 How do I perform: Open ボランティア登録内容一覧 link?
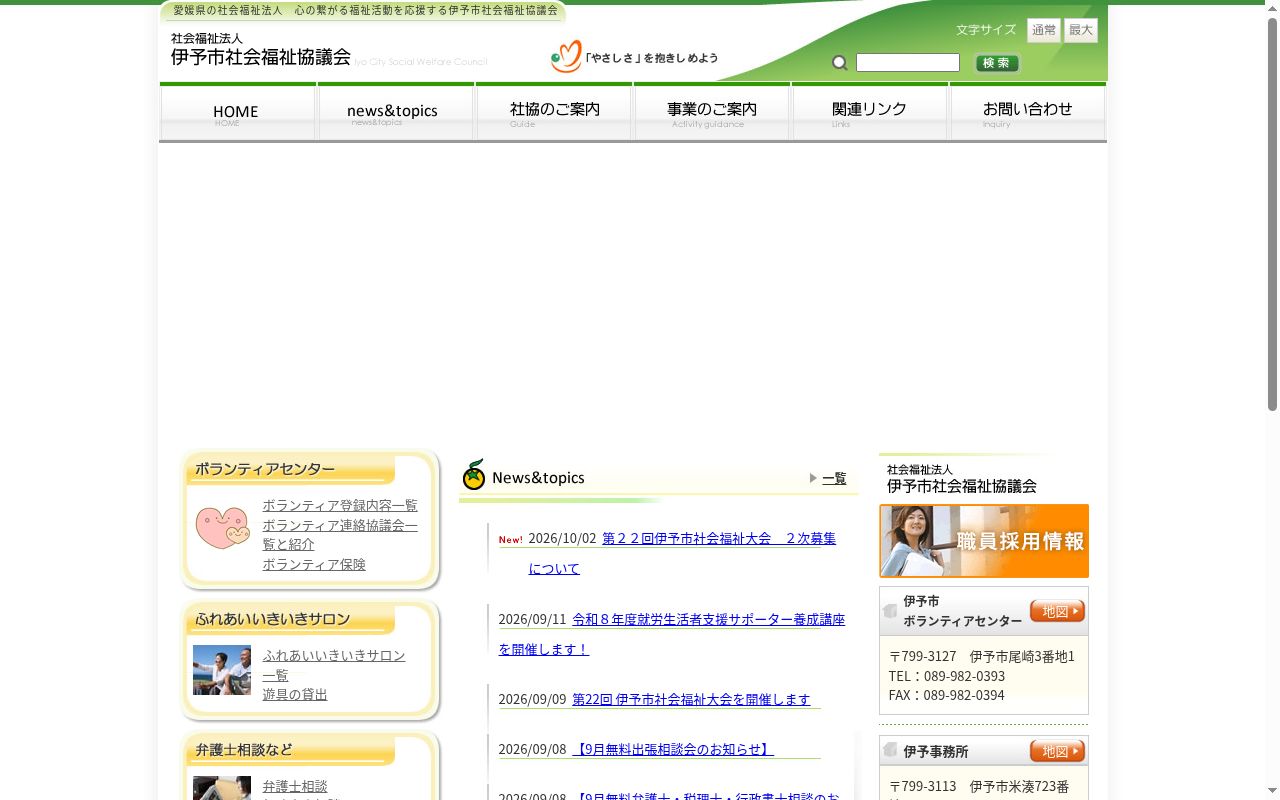click(x=340, y=506)
